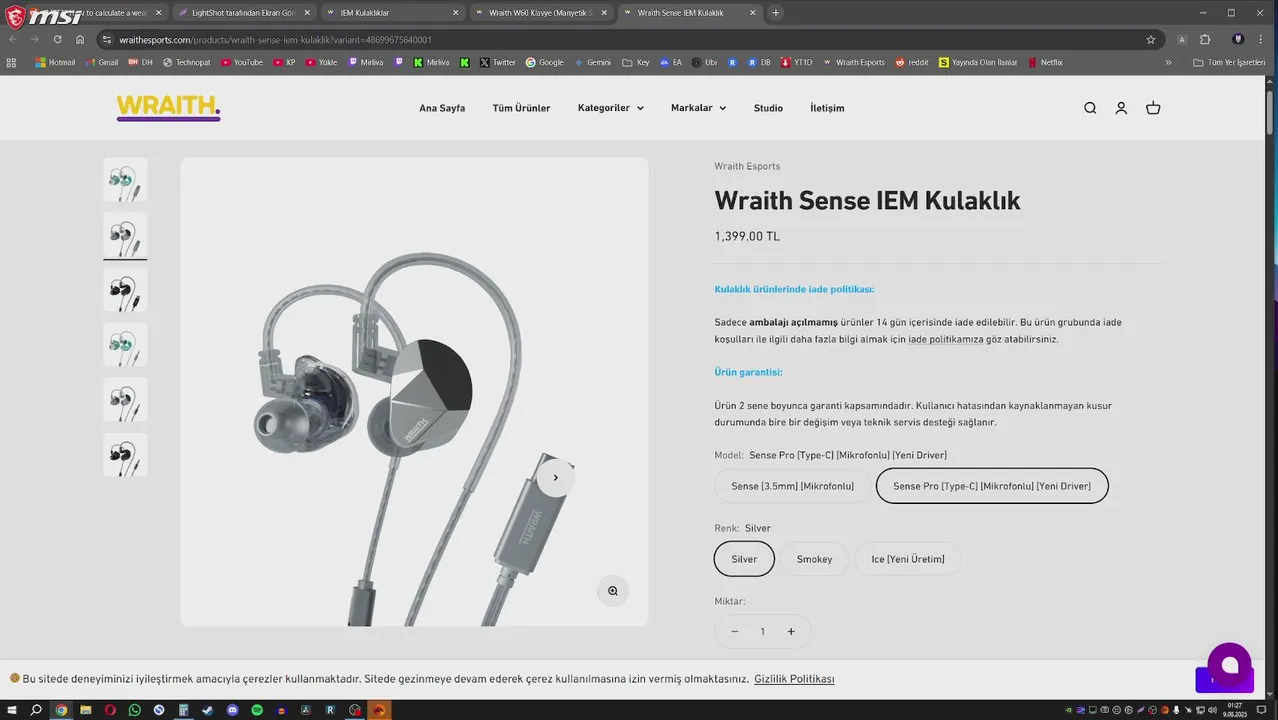The width and height of the screenshot is (1278, 720).
Task: Open Wraith Esports bookmark
Action: 854,62
